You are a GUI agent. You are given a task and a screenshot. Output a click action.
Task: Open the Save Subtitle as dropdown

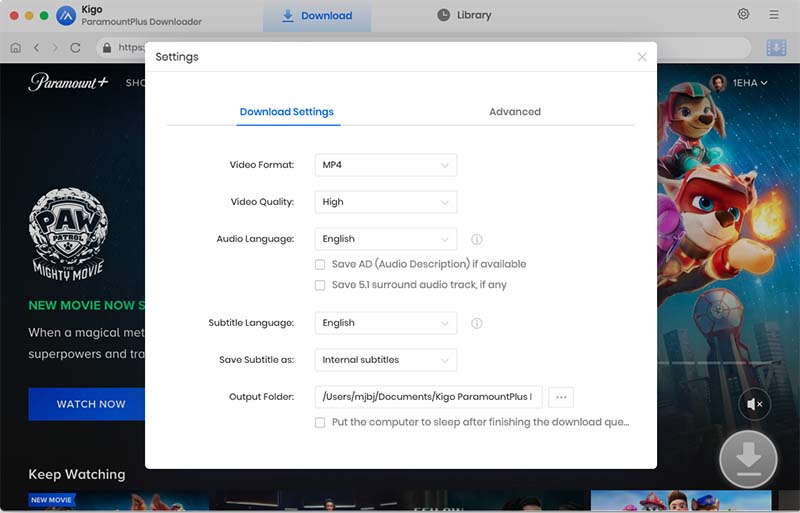[386, 360]
